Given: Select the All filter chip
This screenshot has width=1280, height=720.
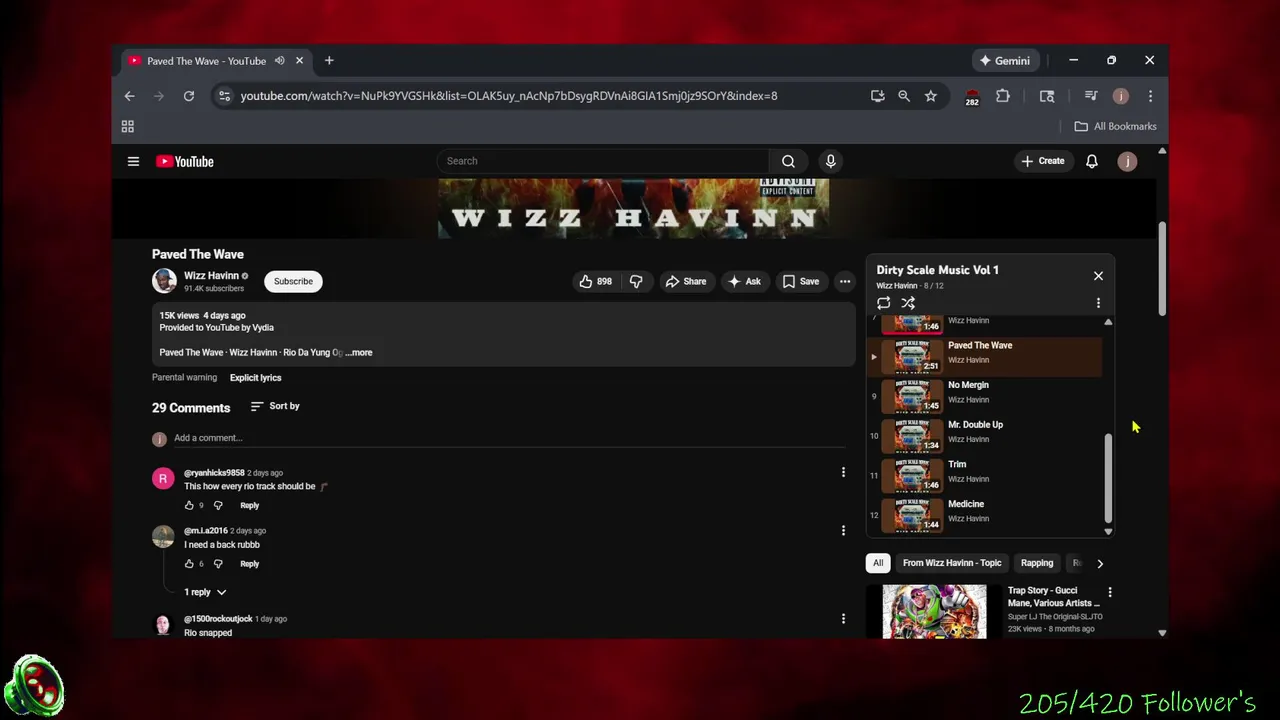Looking at the screenshot, I should [878, 563].
